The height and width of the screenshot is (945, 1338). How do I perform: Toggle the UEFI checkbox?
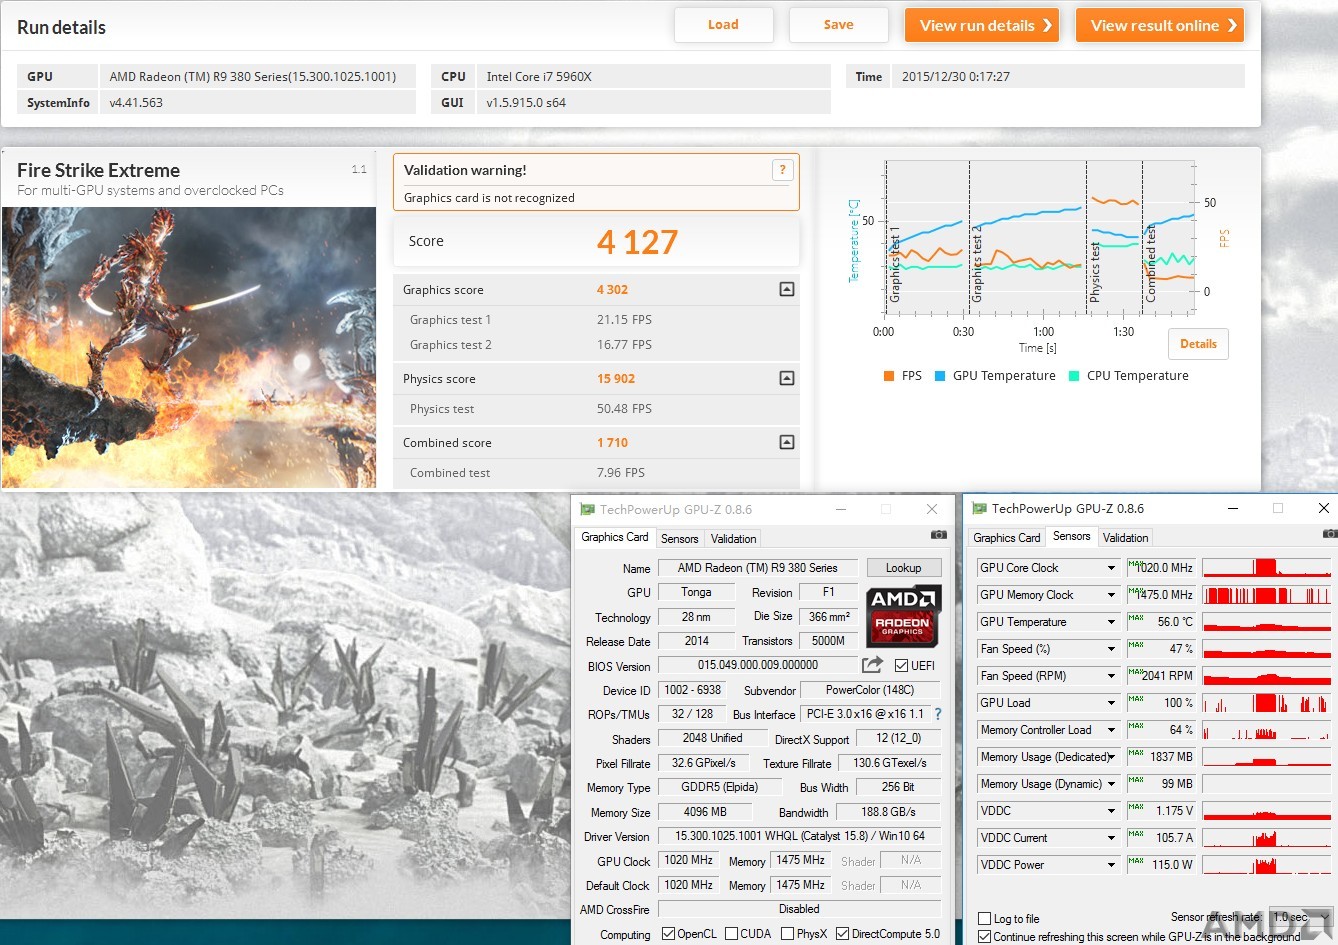[901, 666]
